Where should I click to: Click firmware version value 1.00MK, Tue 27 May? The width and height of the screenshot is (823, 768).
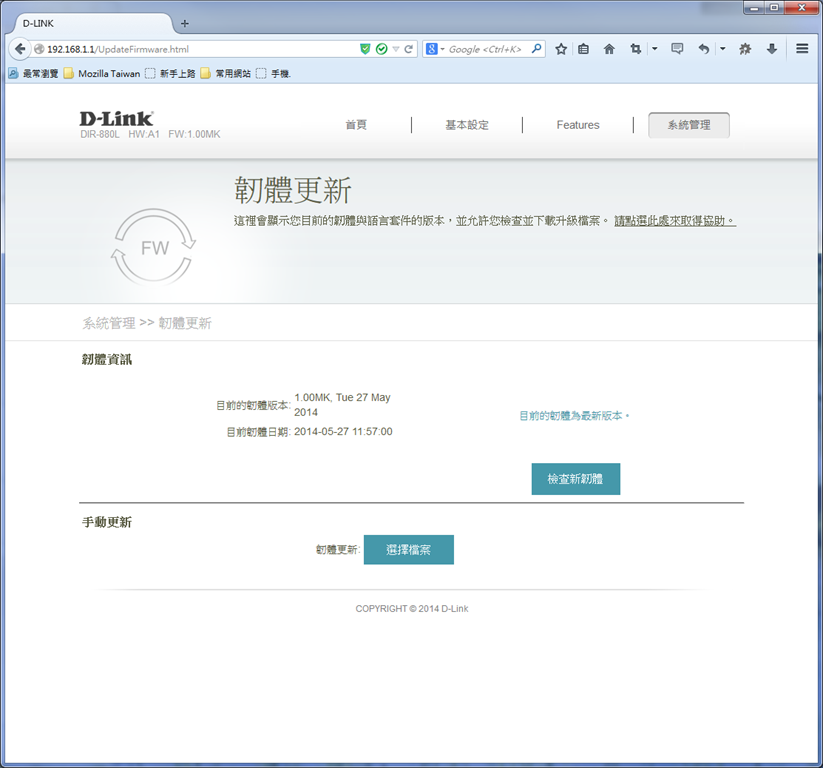coord(342,405)
